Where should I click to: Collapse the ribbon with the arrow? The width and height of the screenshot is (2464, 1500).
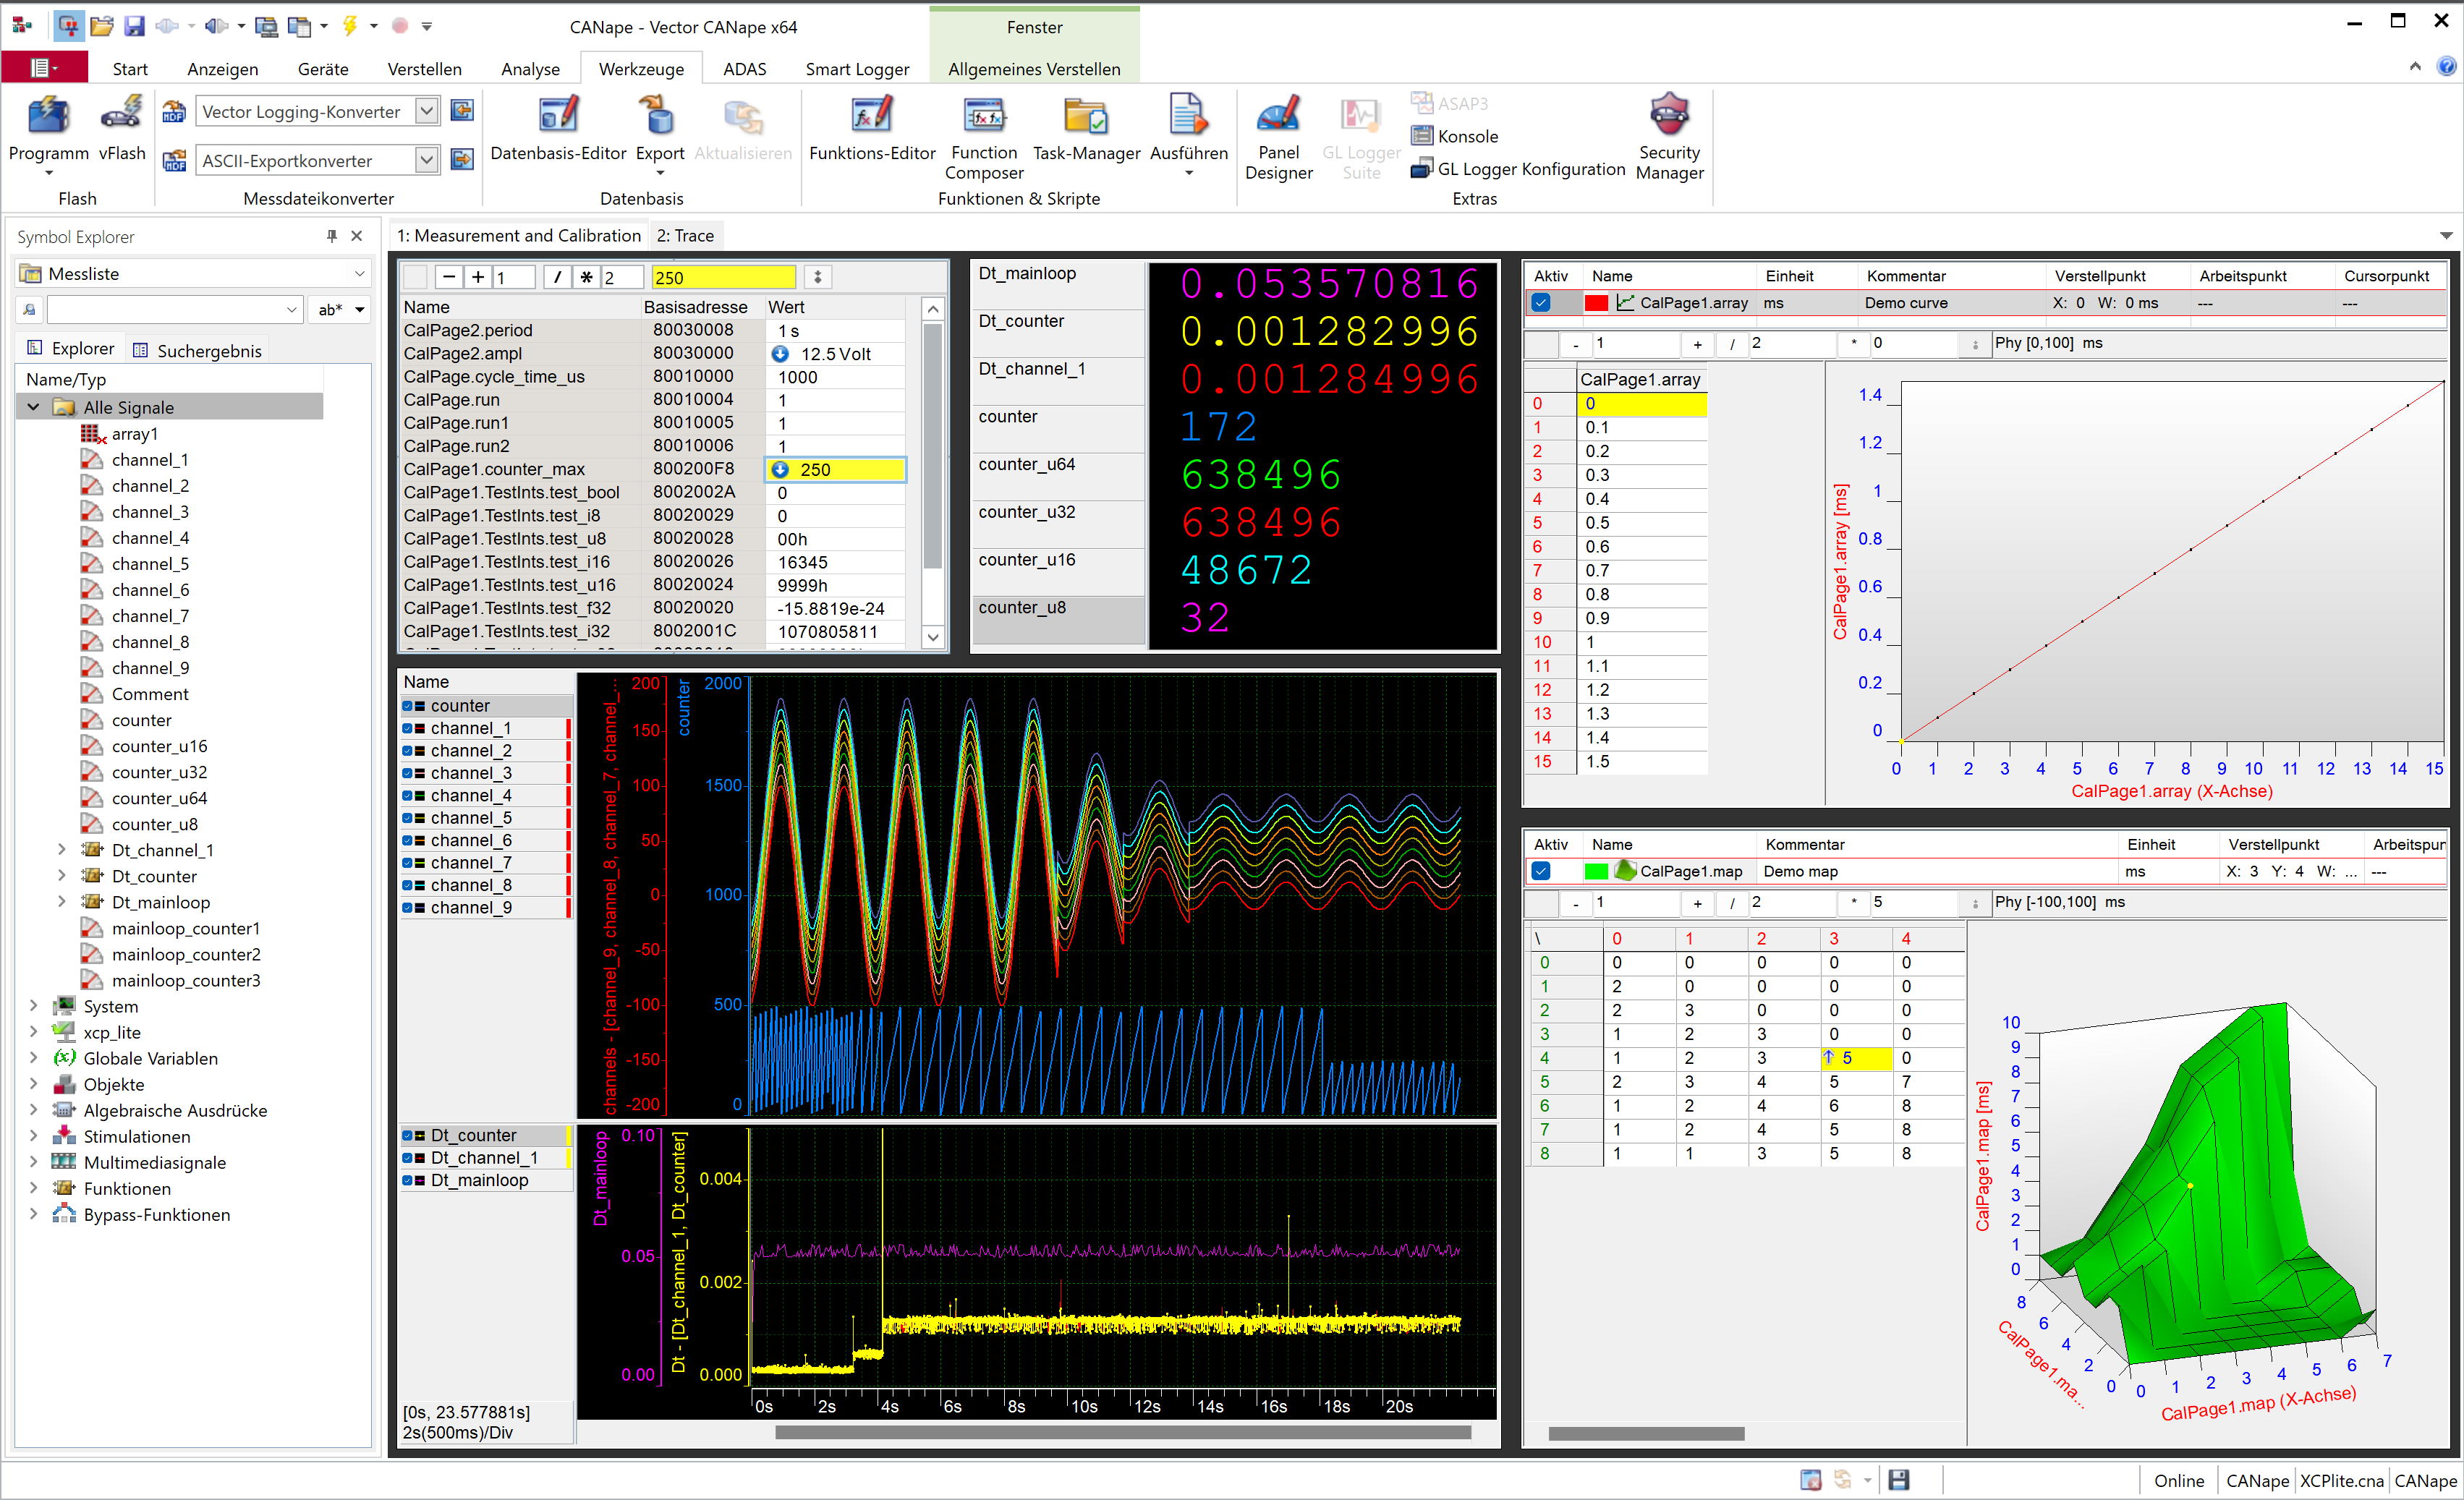[2415, 67]
